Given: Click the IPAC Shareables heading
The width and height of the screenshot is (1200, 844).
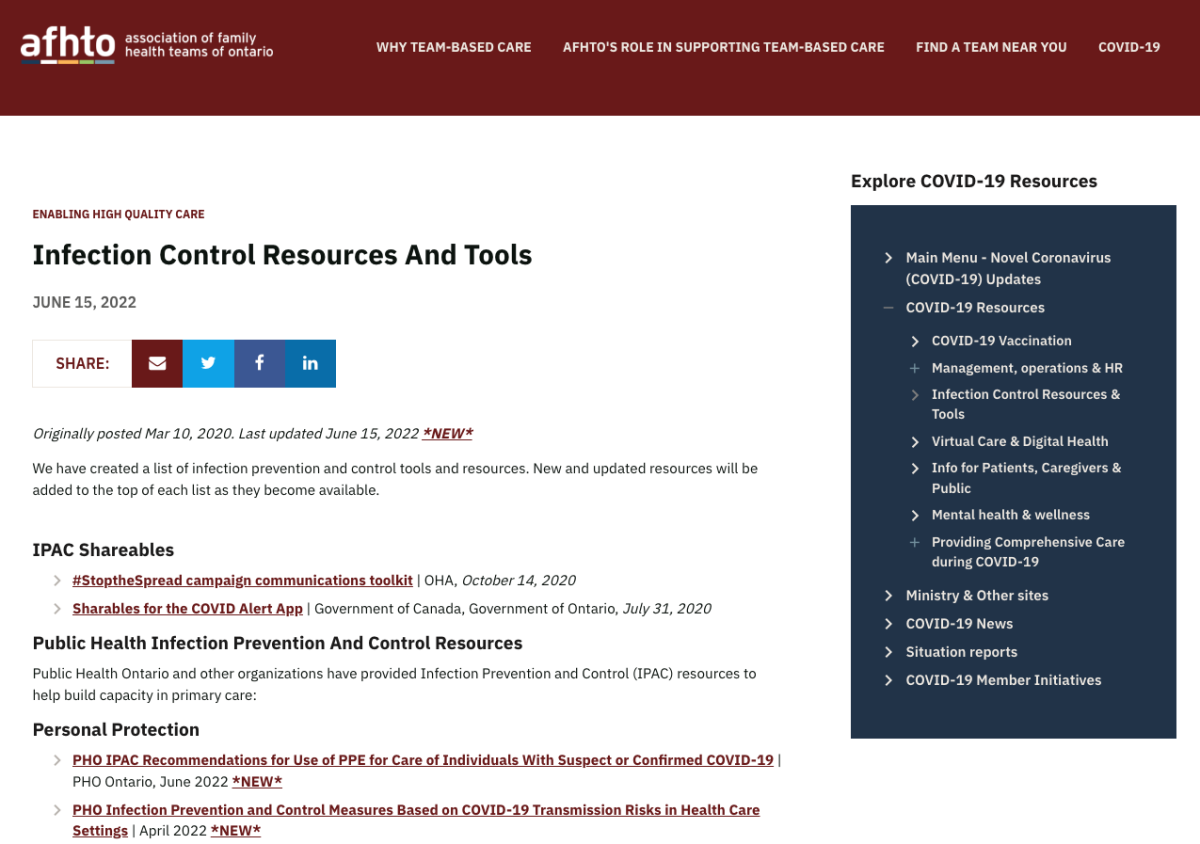Looking at the screenshot, I should [x=103, y=550].
